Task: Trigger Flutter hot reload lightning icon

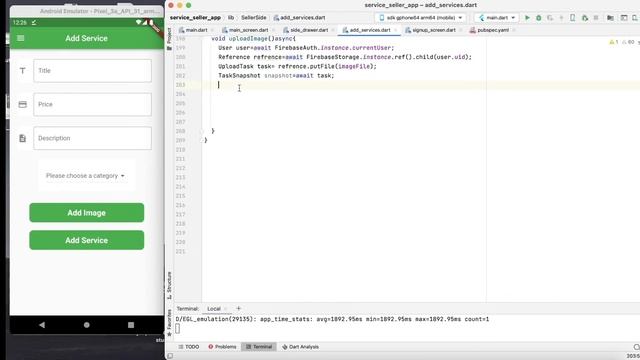Action: point(561,18)
